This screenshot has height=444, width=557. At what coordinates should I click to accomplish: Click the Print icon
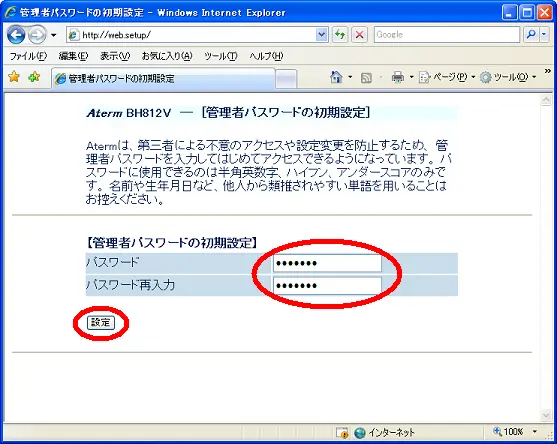click(x=398, y=77)
